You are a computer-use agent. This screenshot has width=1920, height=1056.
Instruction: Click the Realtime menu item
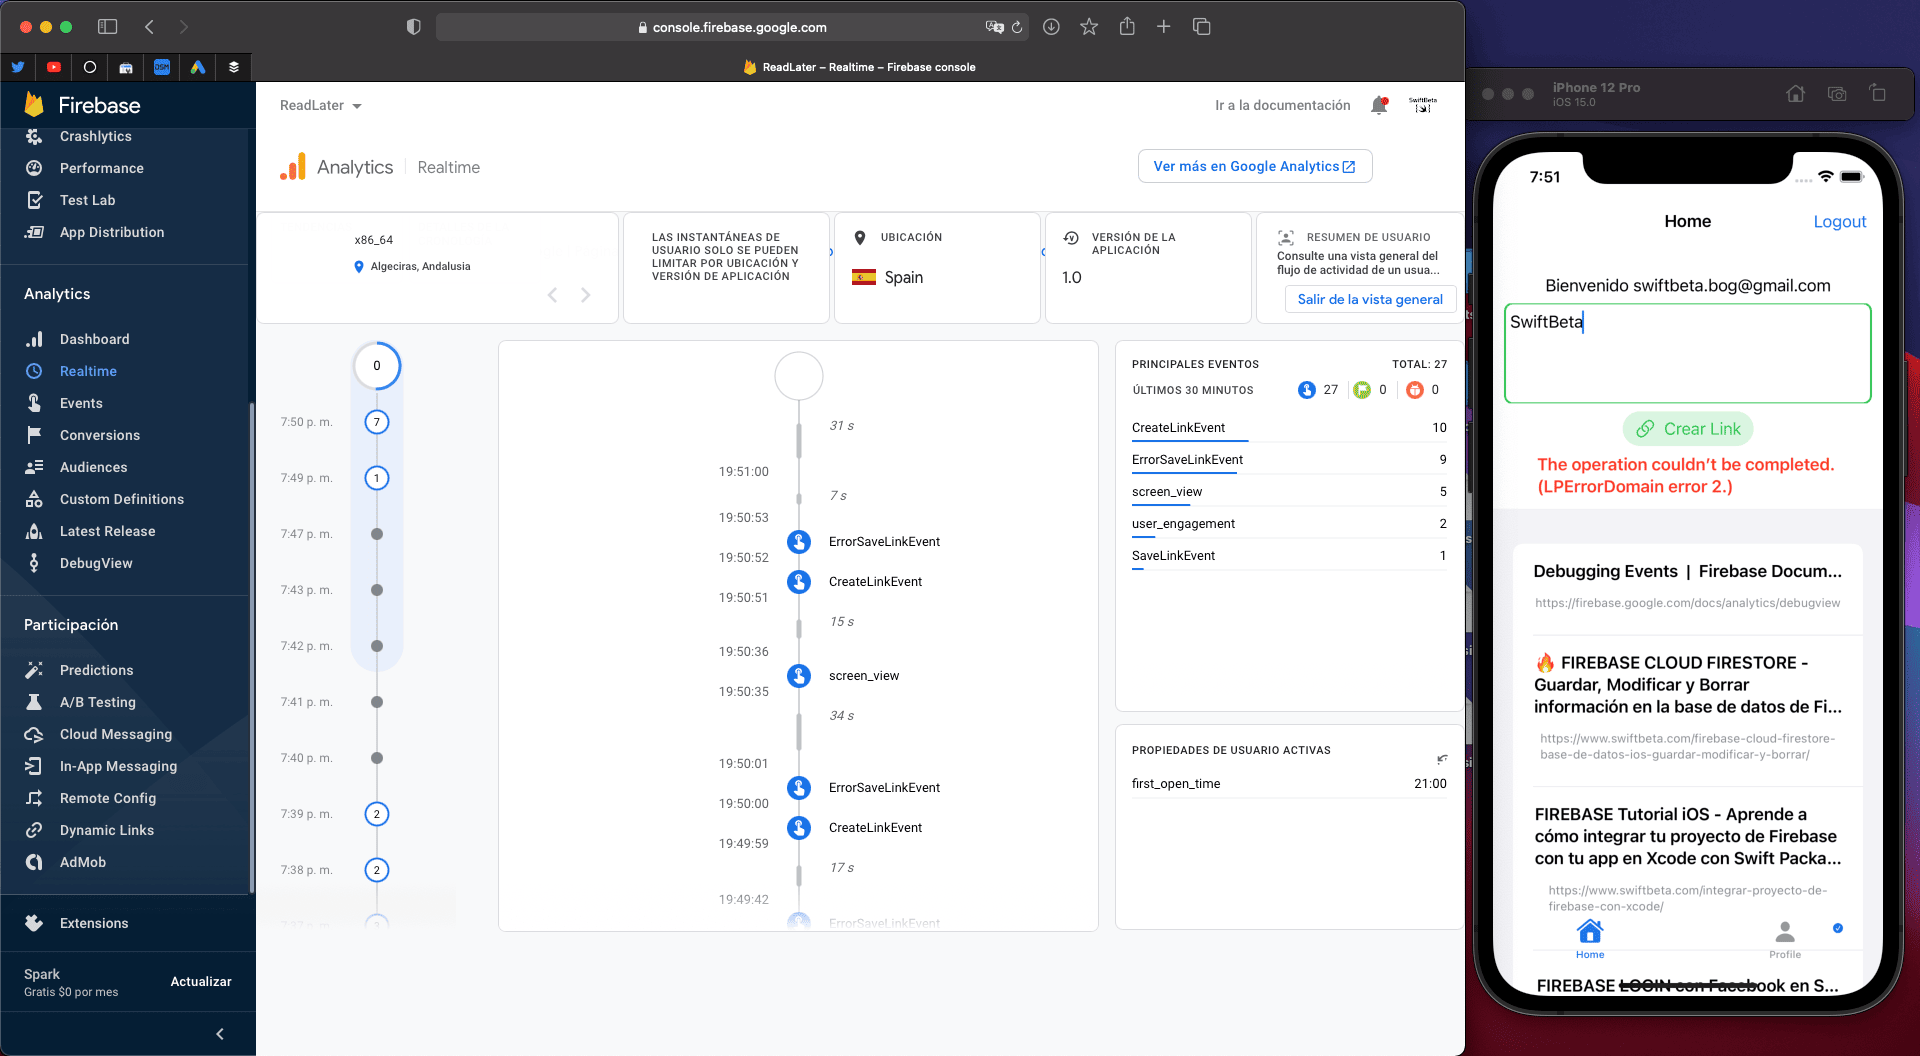[88, 371]
